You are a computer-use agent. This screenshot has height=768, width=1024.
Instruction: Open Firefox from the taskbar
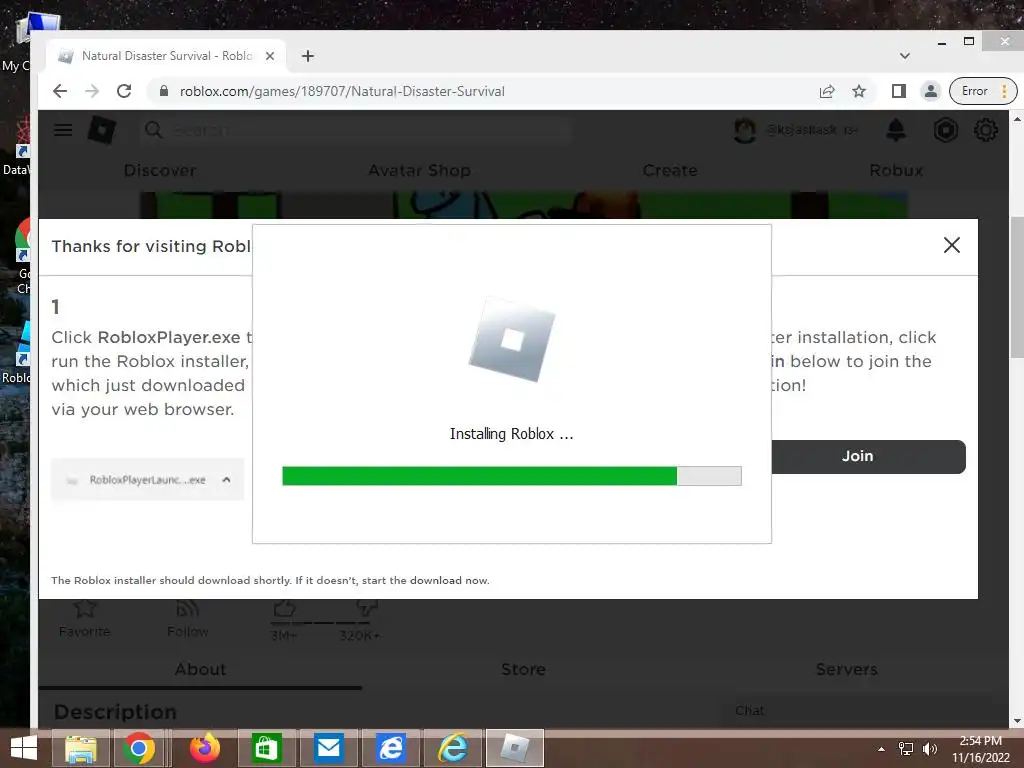coord(204,748)
